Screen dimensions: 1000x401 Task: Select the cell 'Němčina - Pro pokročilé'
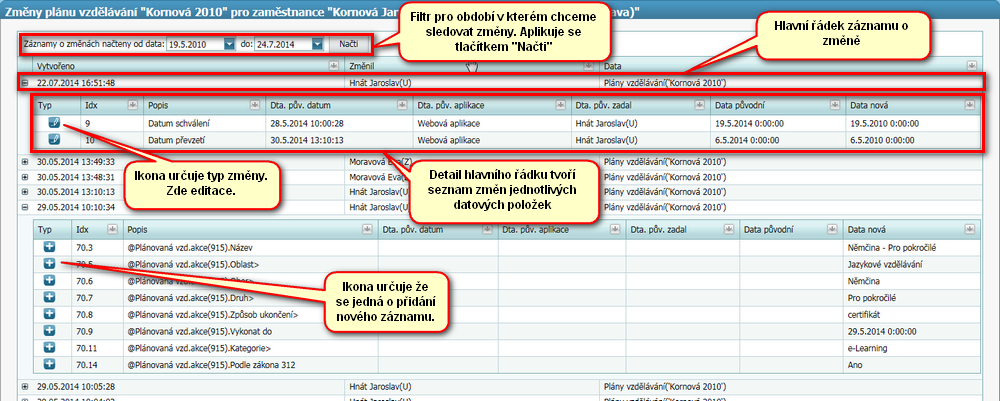click(911, 247)
